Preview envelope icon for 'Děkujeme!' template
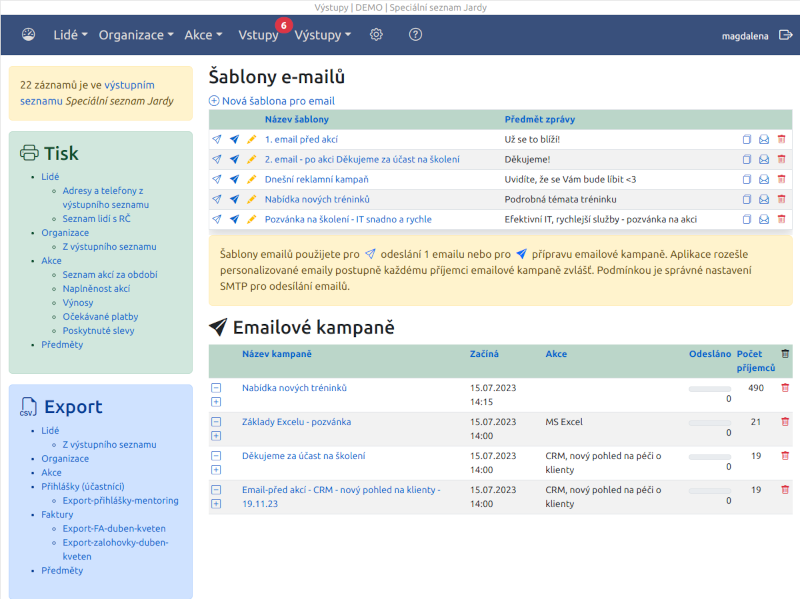800x599 pixels. (764, 159)
